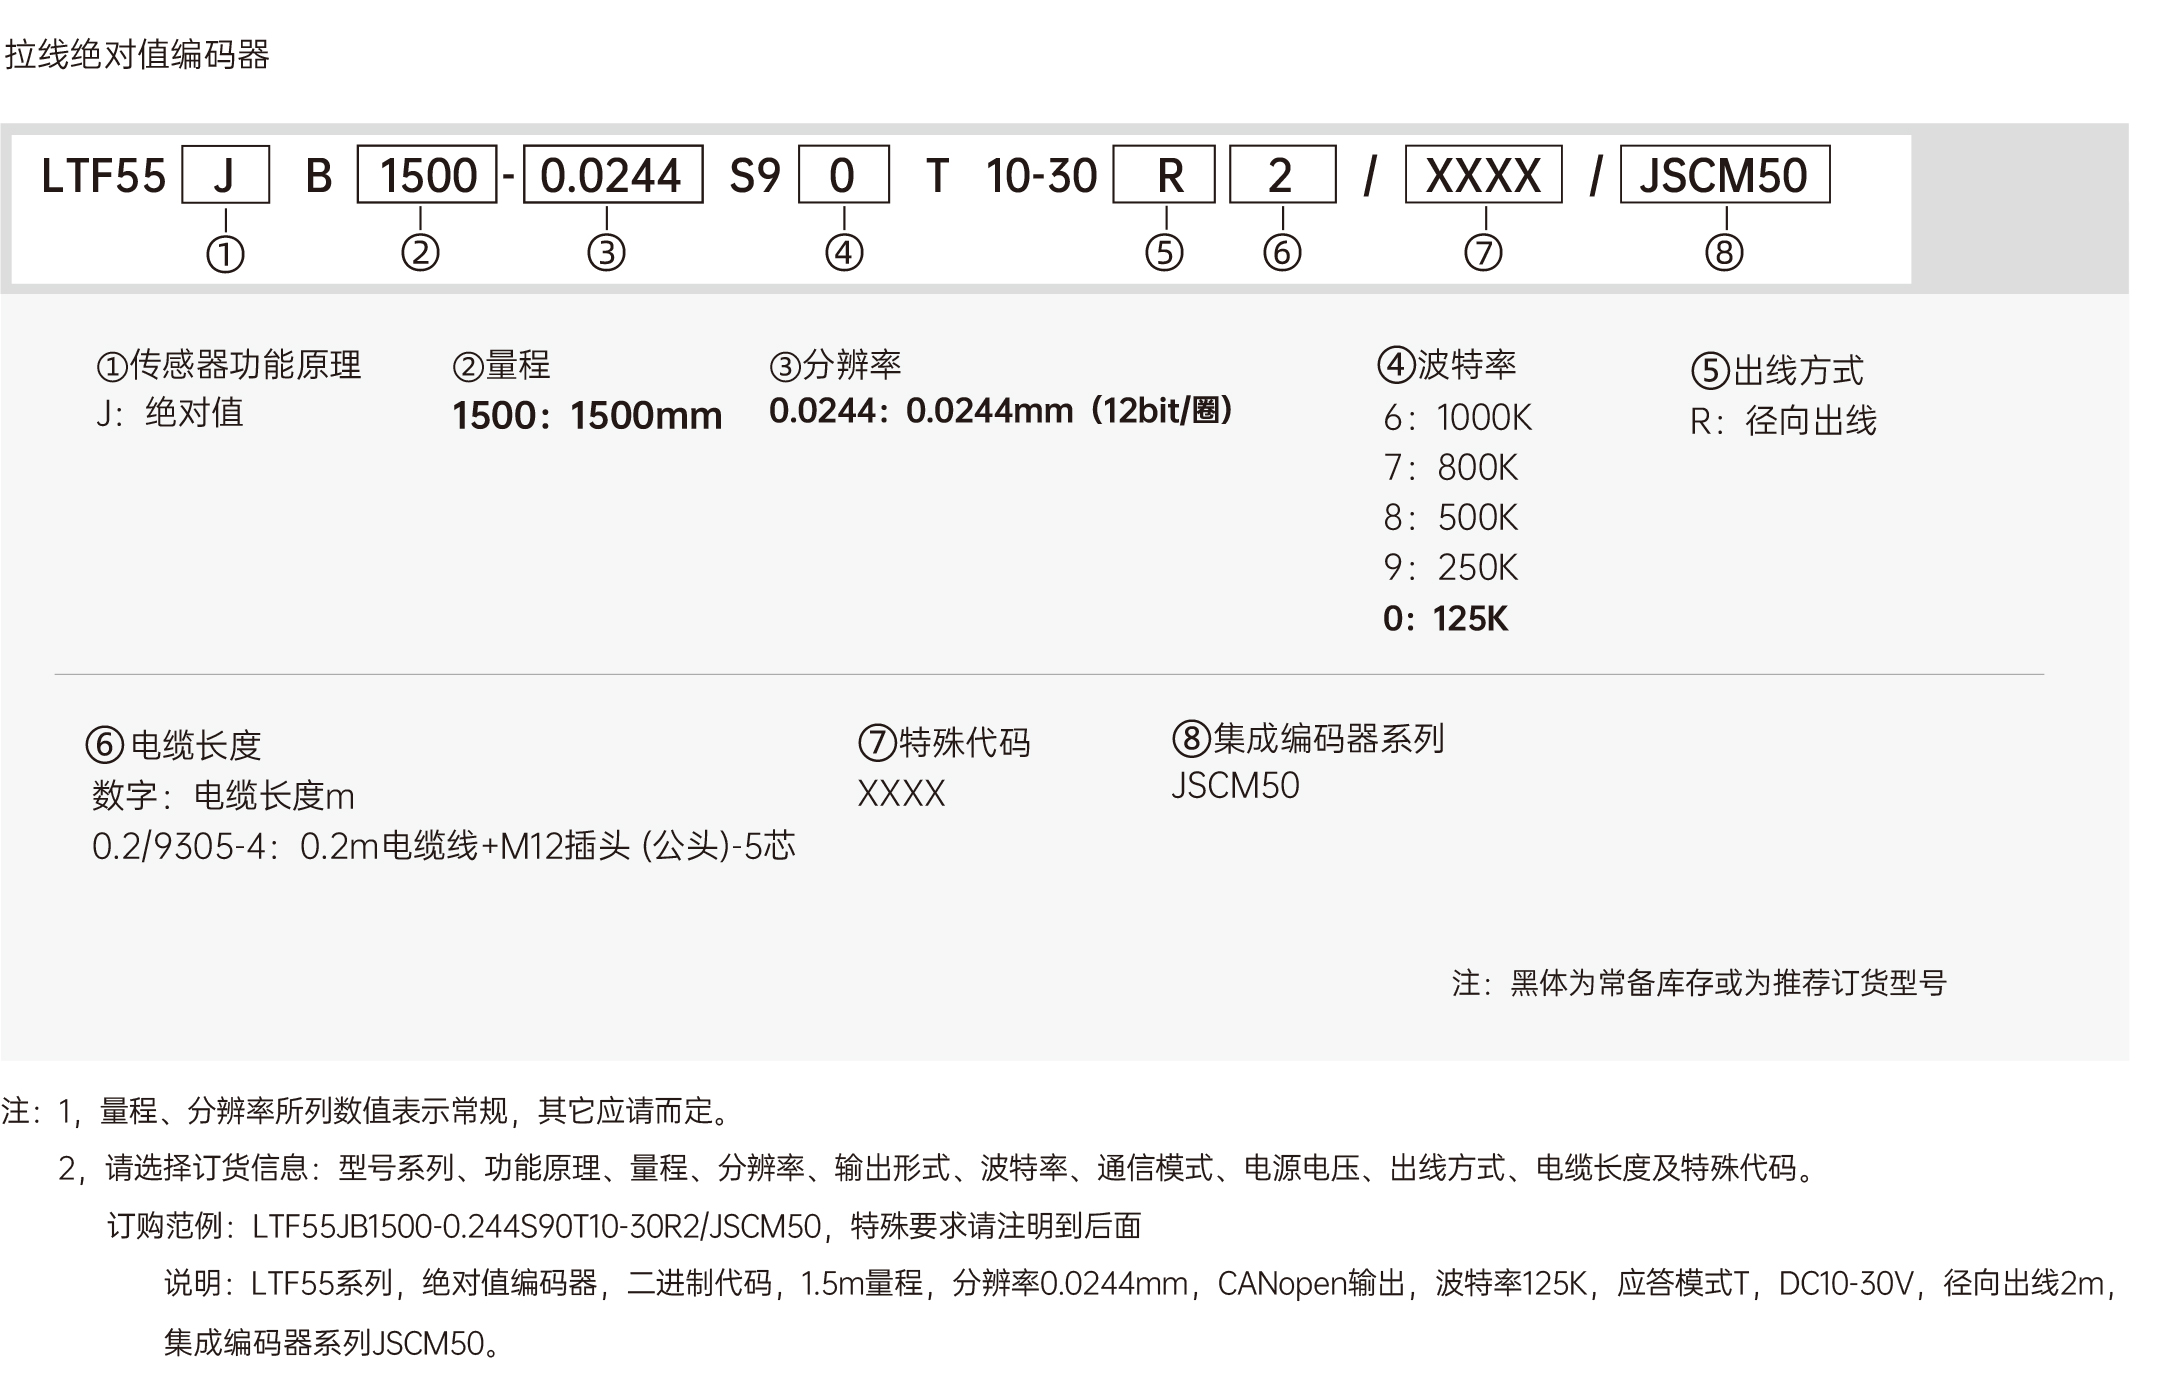Click footnote 1 about 量程、分辨率

(x=367, y=1111)
